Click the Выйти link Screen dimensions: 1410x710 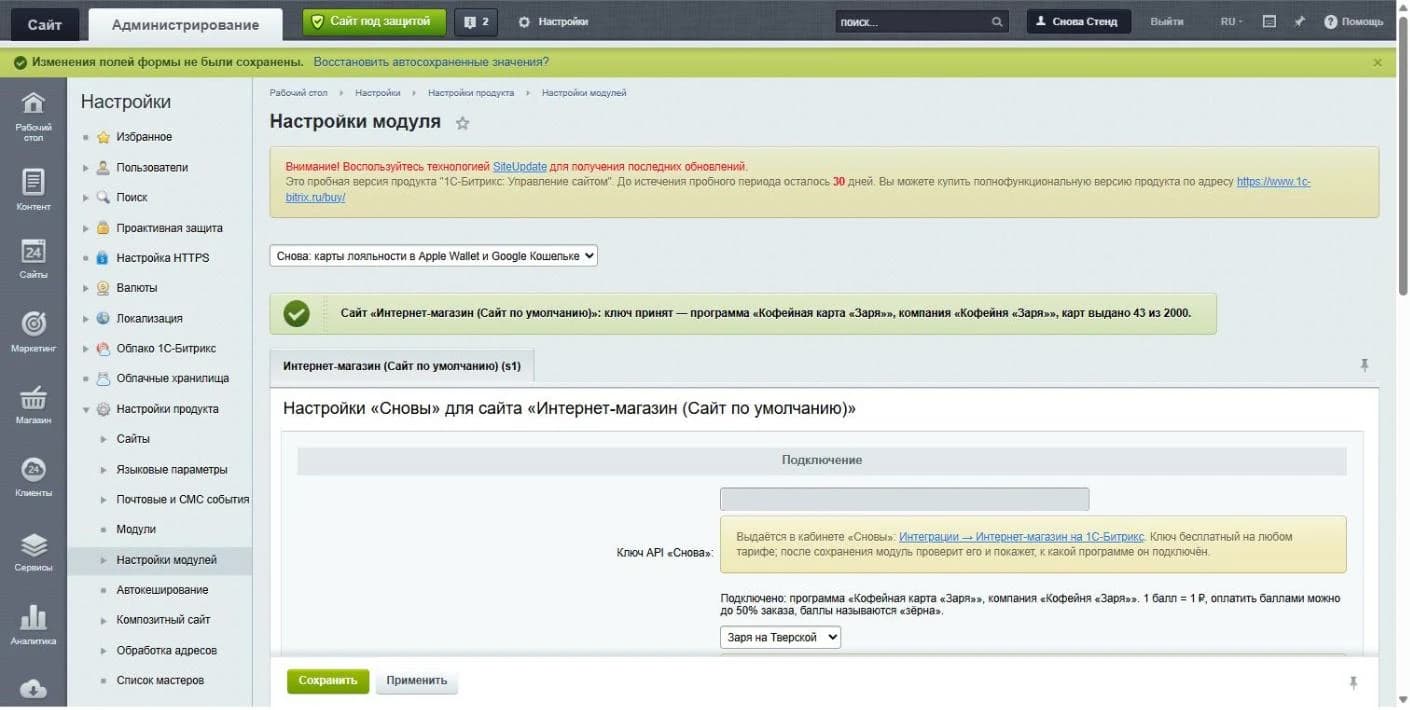tap(1167, 21)
